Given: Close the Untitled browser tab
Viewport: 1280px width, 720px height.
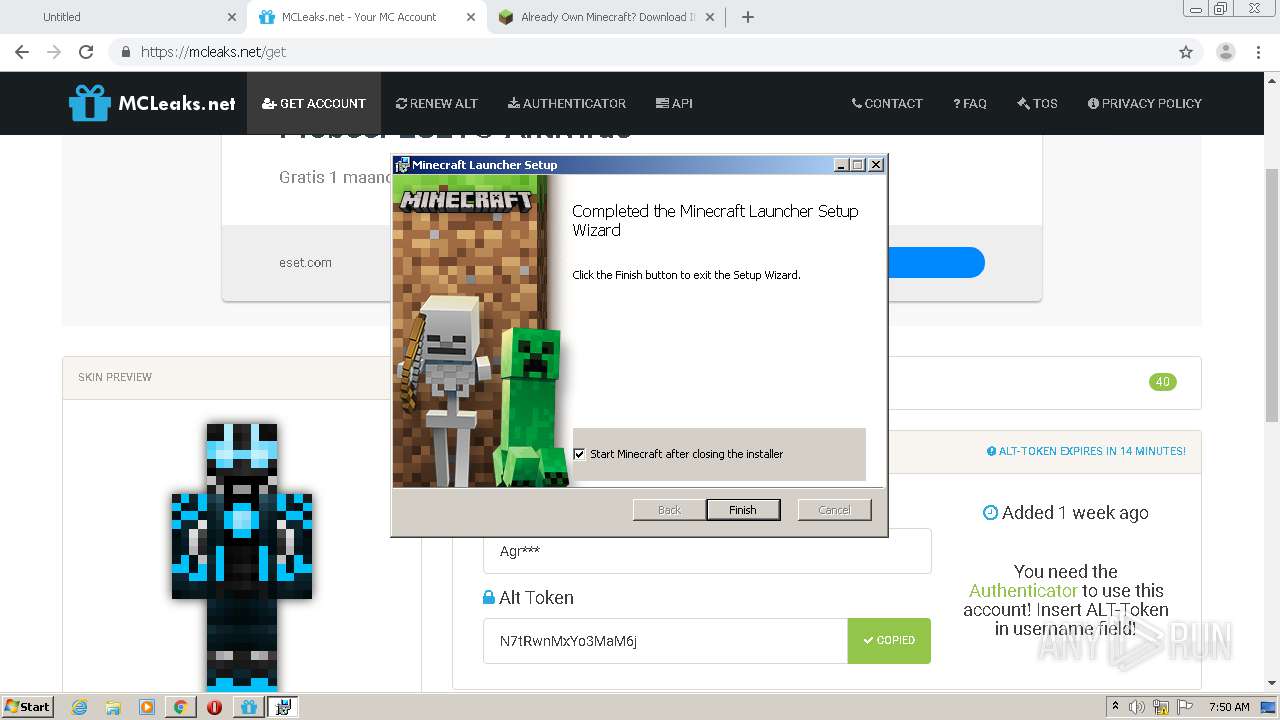Looking at the screenshot, I should [x=232, y=17].
